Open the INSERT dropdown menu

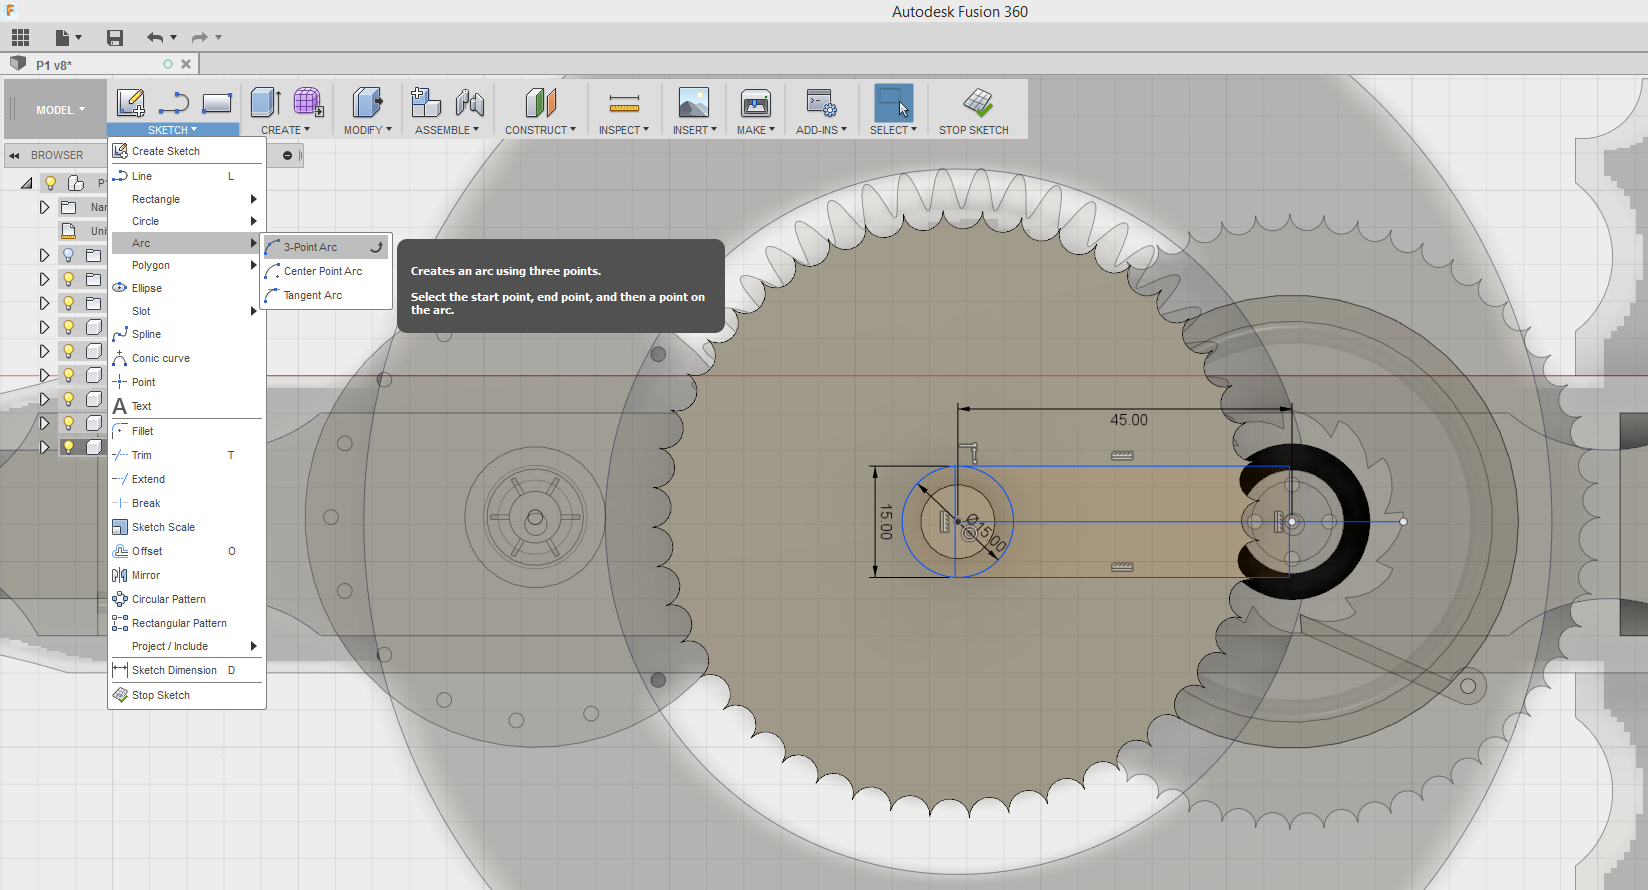[x=694, y=130]
